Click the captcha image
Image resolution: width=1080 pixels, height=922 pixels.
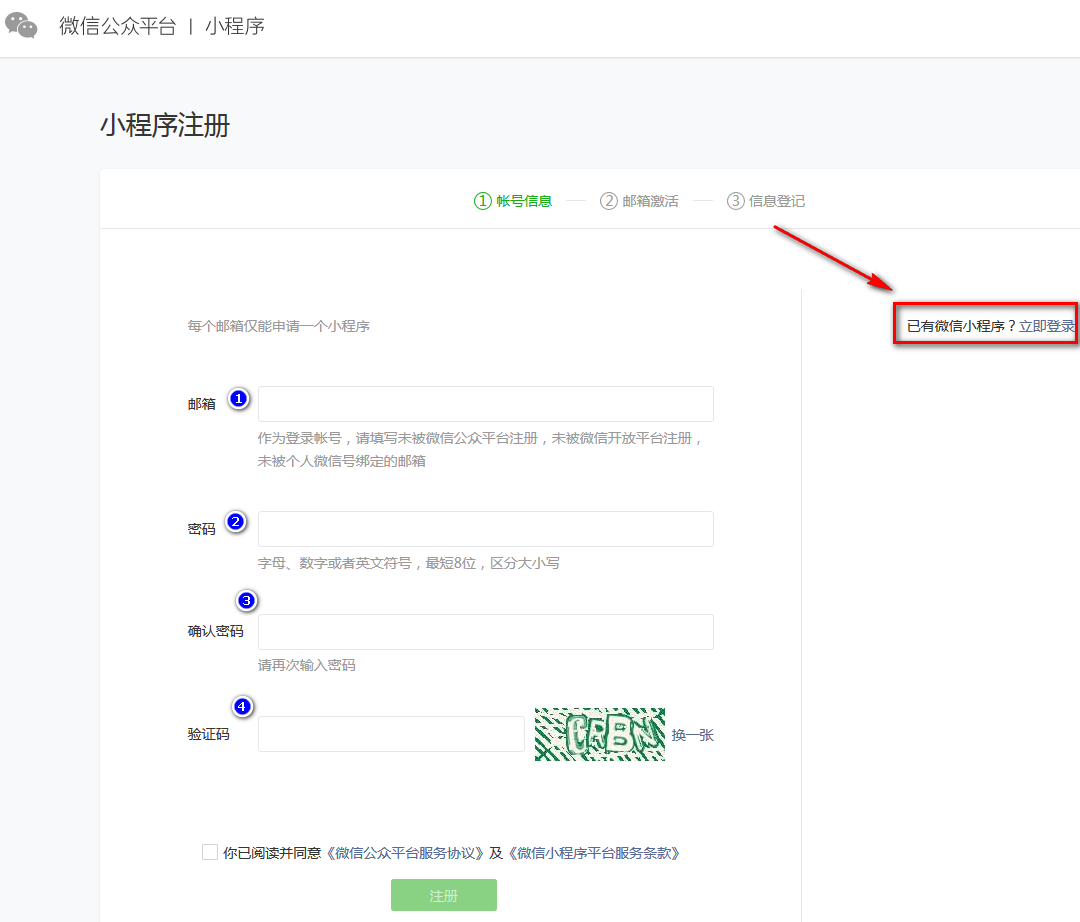pos(600,735)
